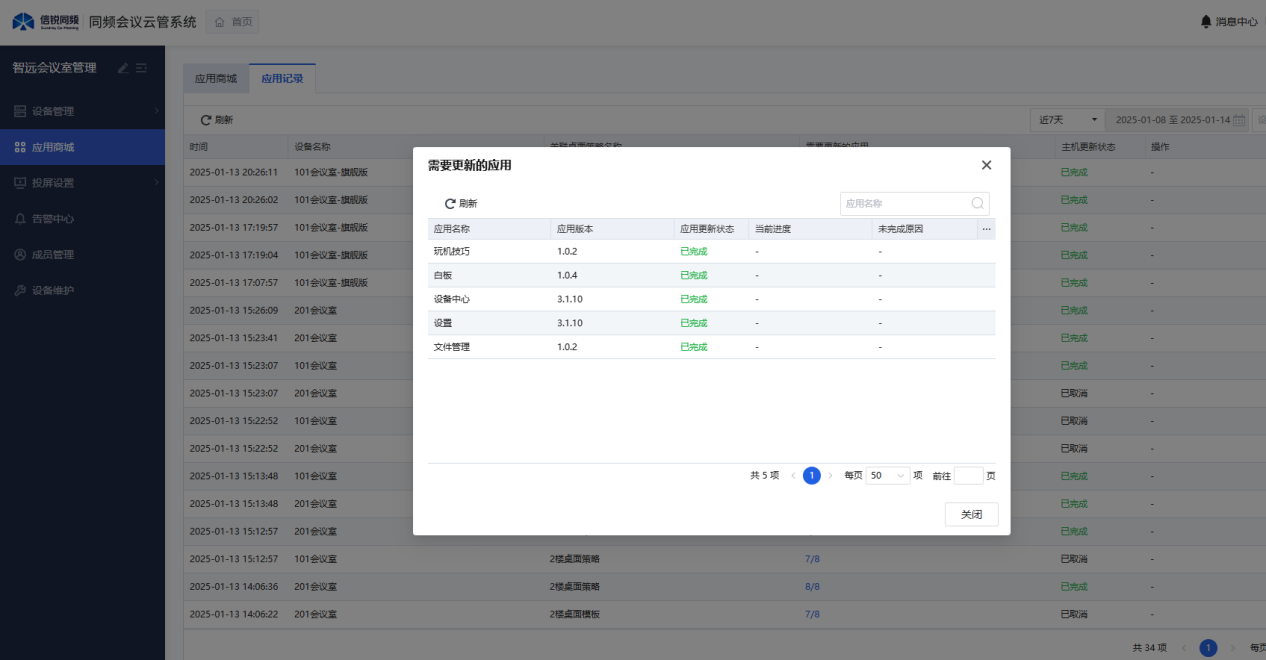Screen dimensions: 1266x660
Task: Open the 成员管理 sidebar item
Action: (52, 255)
